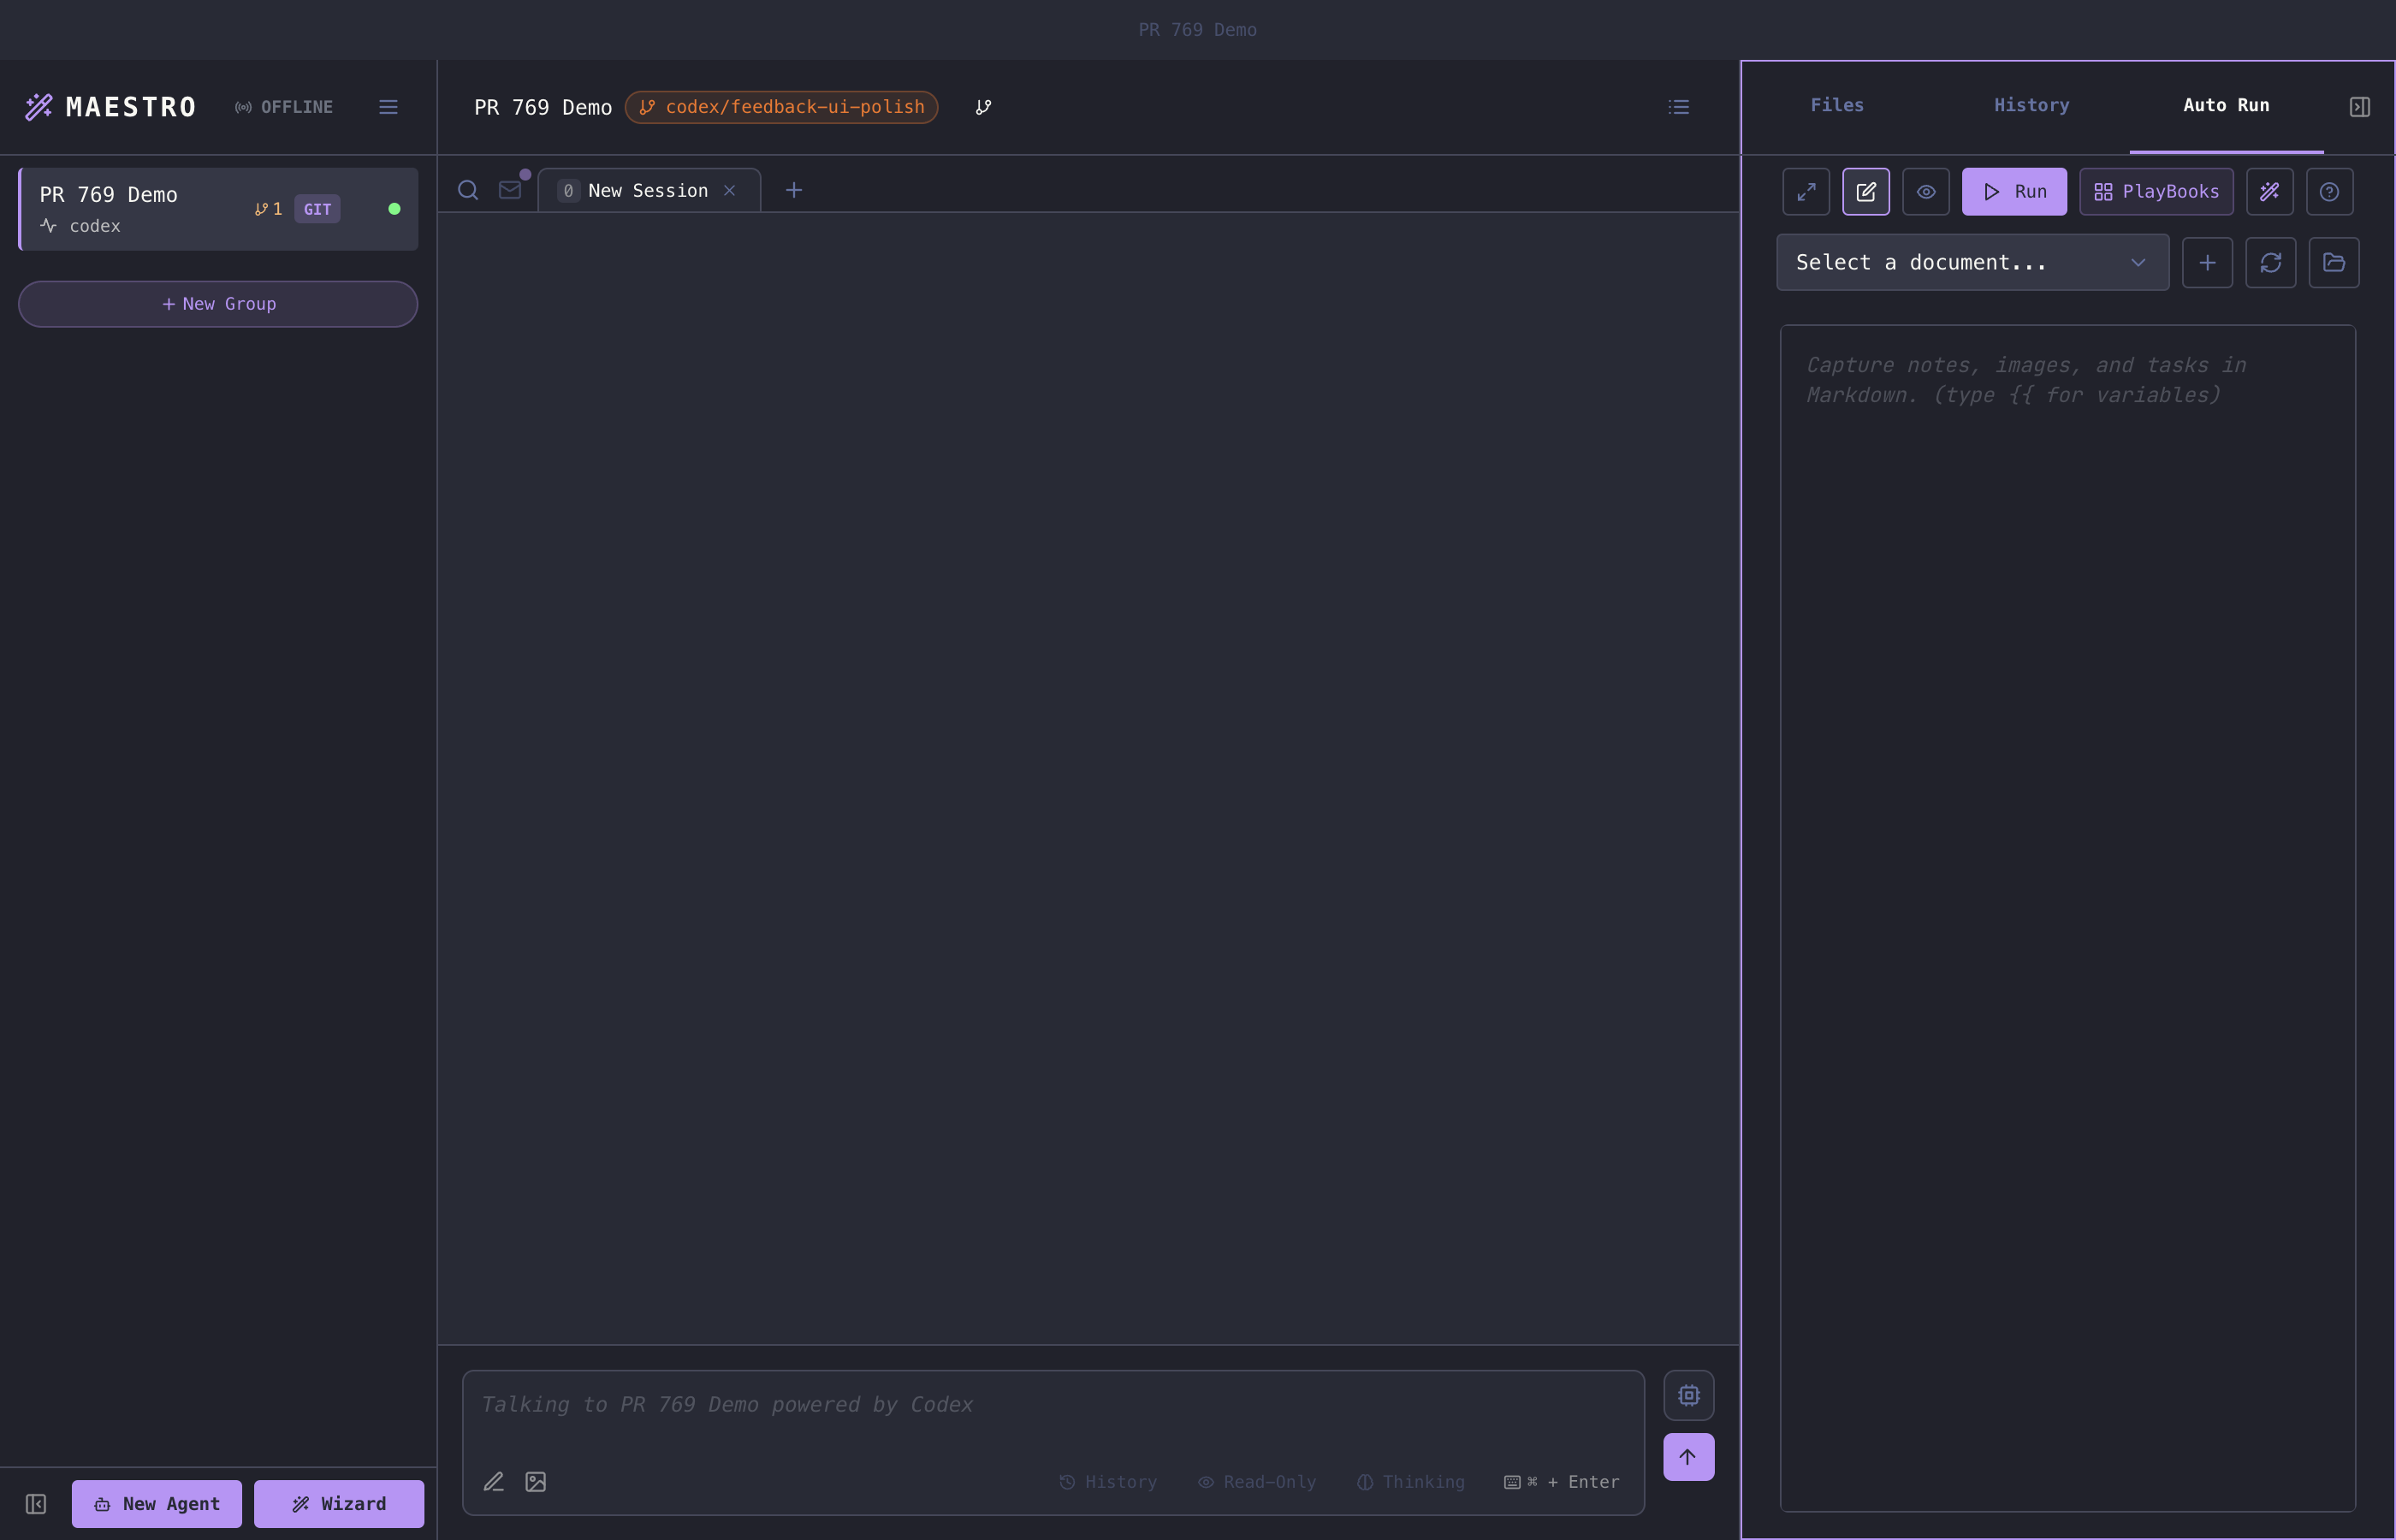Open the hamburger menu next to OFFLINE

388,107
